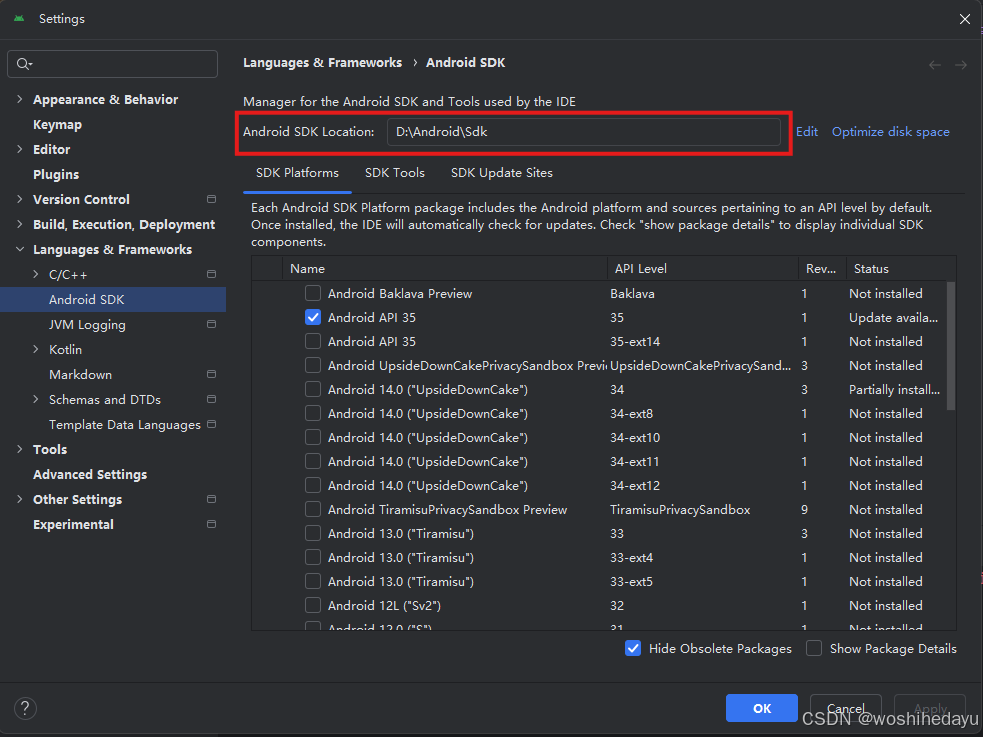Click the Android SDK Location field
This screenshot has height=737, width=983.
584,132
